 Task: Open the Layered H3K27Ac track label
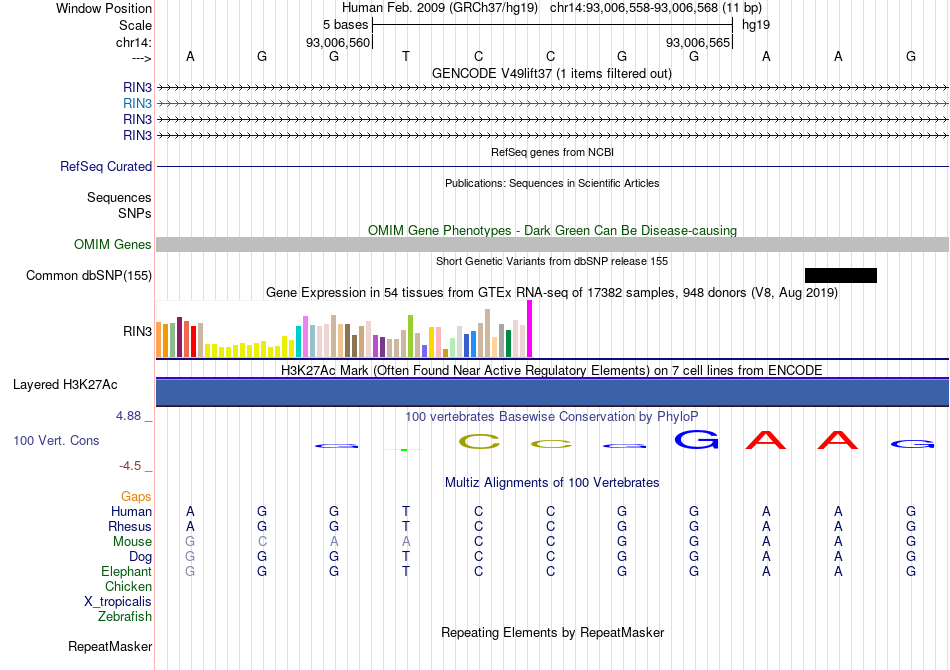pyautogui.click(x=65, y=385)
